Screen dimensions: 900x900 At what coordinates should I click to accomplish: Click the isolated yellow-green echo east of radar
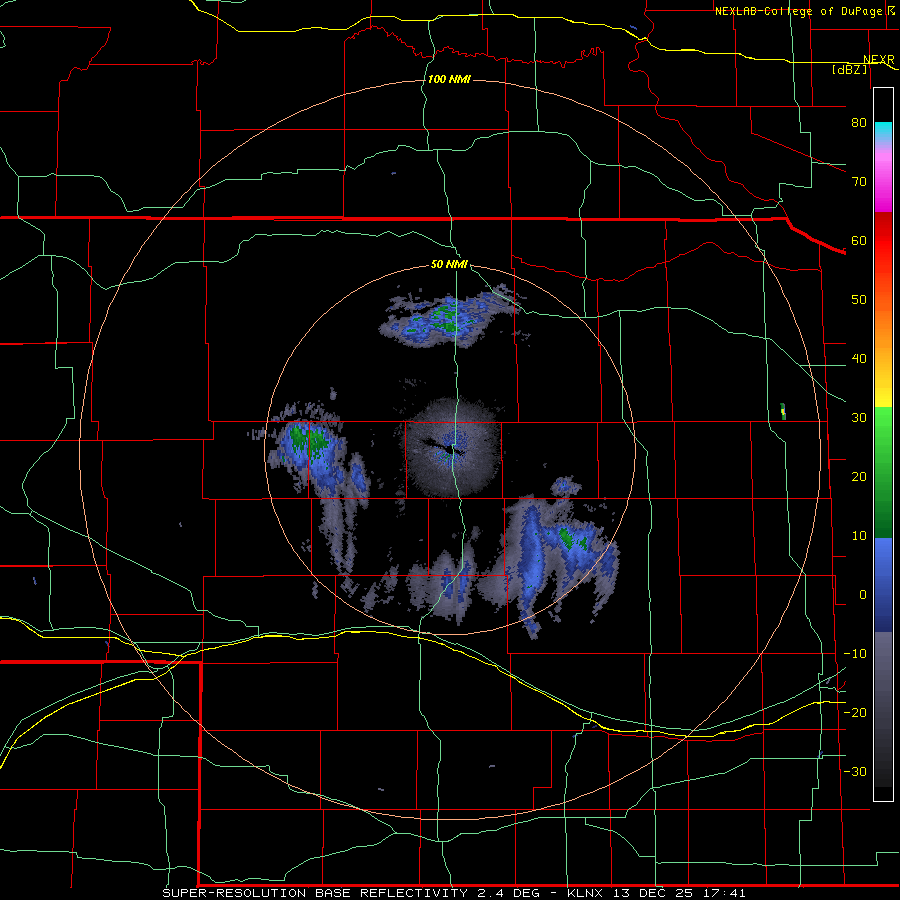(783, 411)
